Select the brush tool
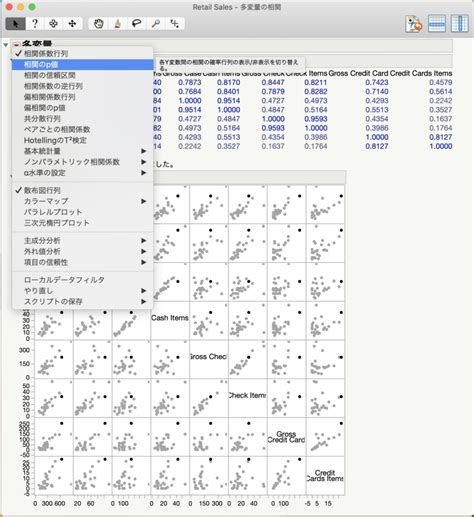Screen dimensions: 474x517 (x=117, y=24)
